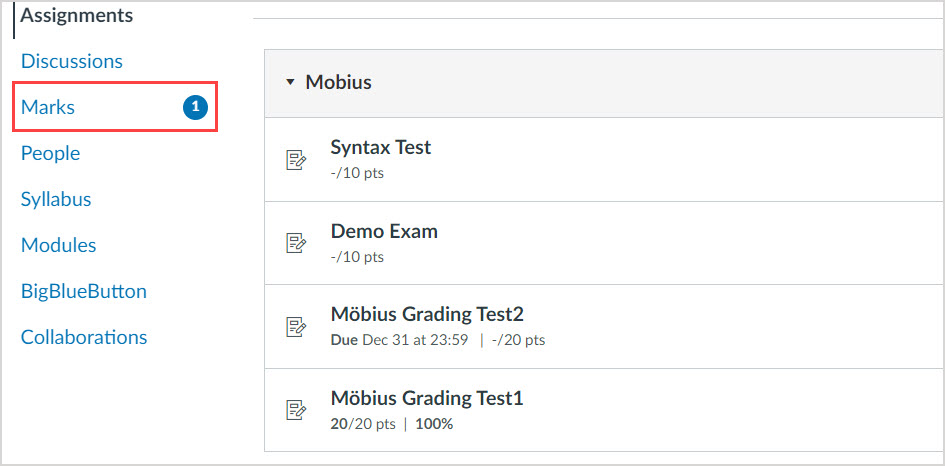Open the Syntax Test assignment link
Viewport: 945px width, 466px height.
tap(381, 147)
